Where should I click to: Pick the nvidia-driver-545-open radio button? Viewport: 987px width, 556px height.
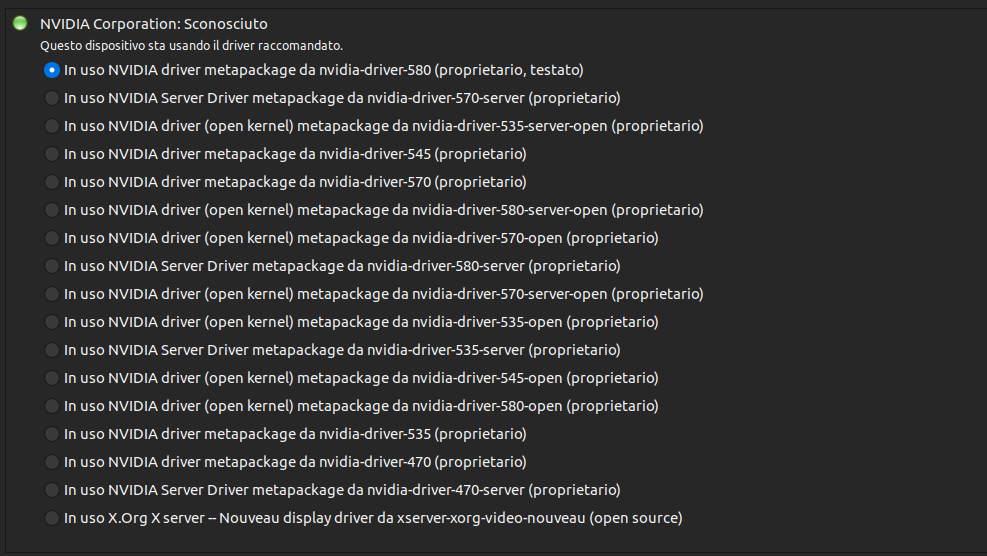pyautogui.click(x=52, y=378)
